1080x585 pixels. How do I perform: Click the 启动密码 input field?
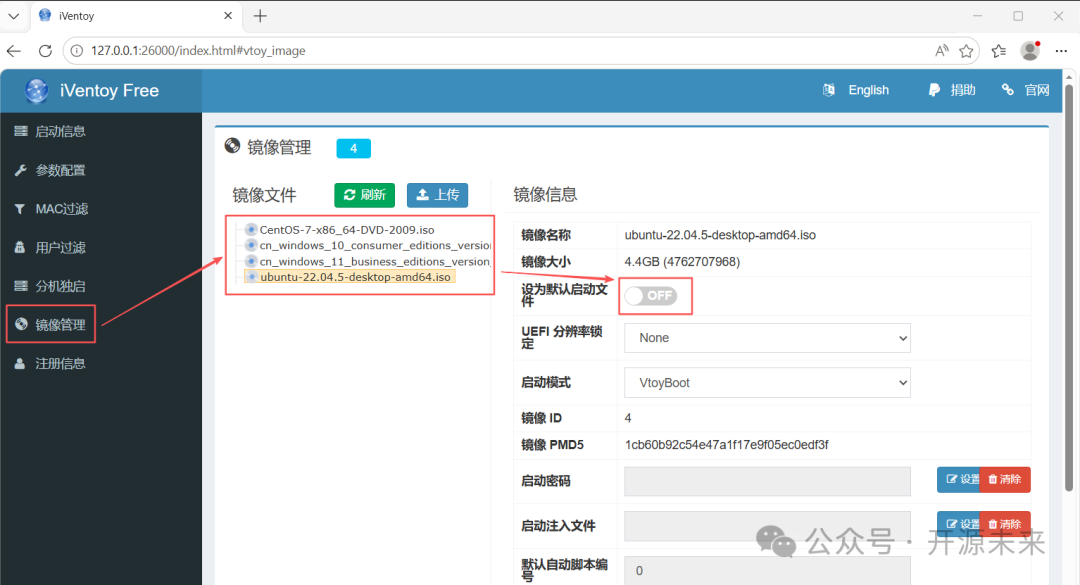[x=767, y=481]
